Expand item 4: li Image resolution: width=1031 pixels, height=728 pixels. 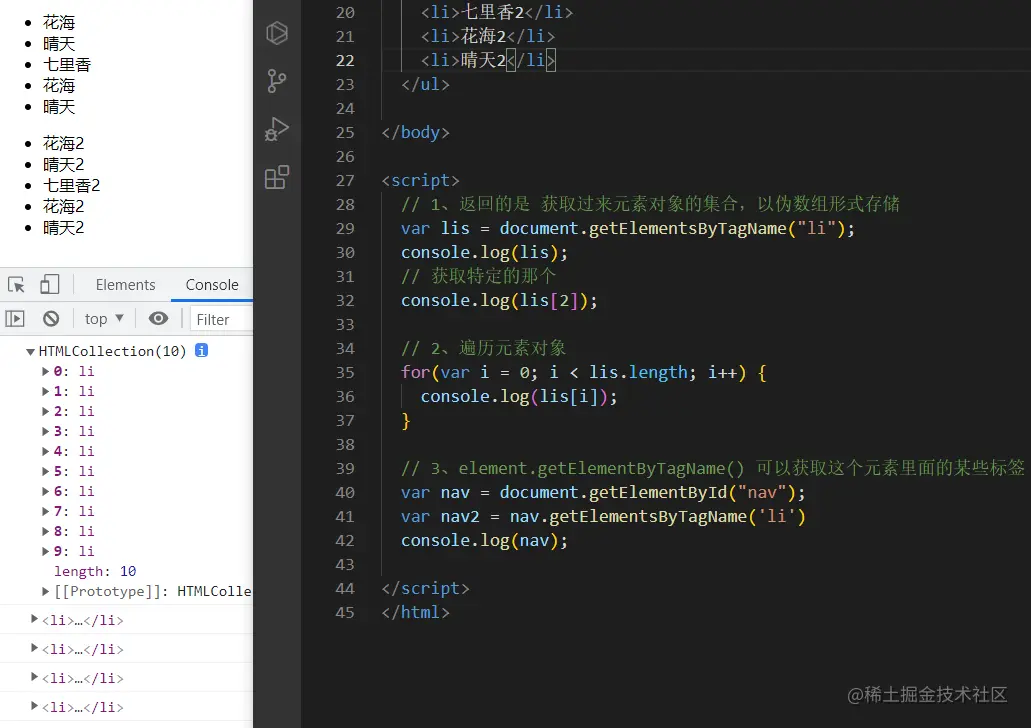45,451
